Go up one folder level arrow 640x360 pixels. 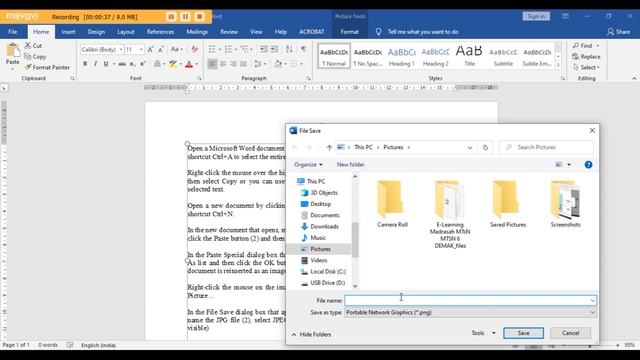[x=329, y=147]
